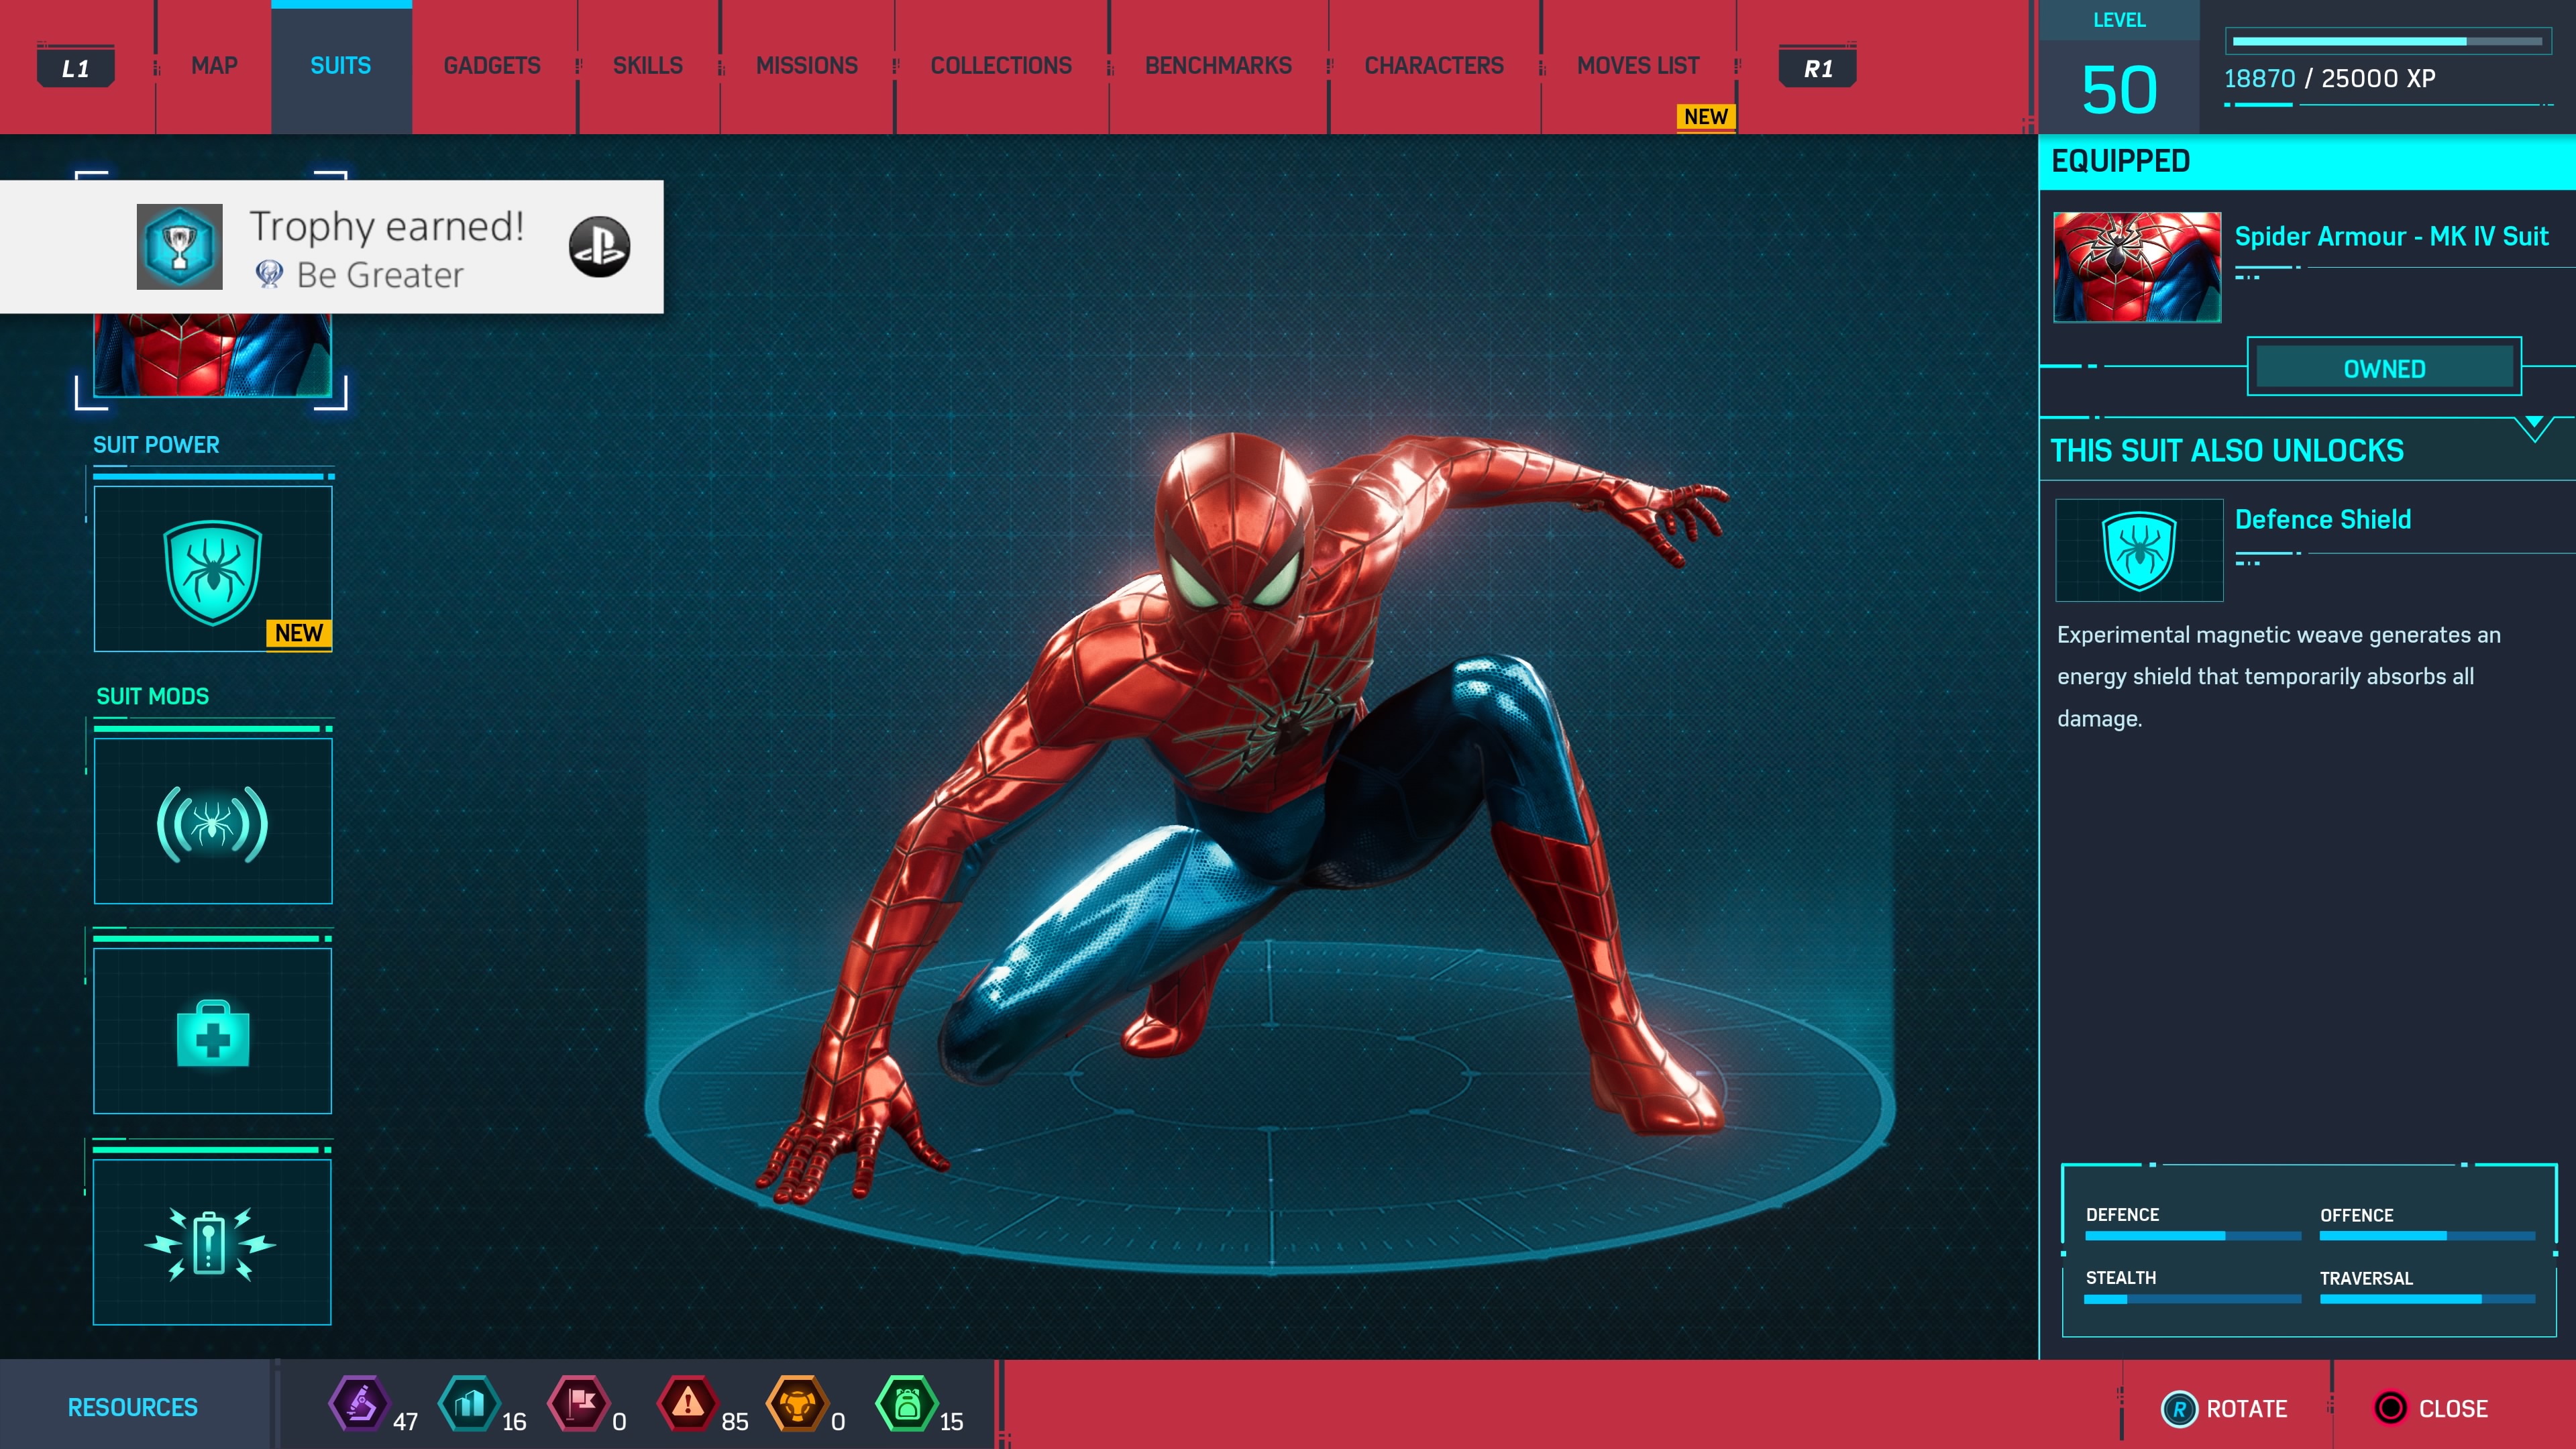Click the SUIT MODS heading
Screen dimensions: 2576x1449
pos(152,697)
